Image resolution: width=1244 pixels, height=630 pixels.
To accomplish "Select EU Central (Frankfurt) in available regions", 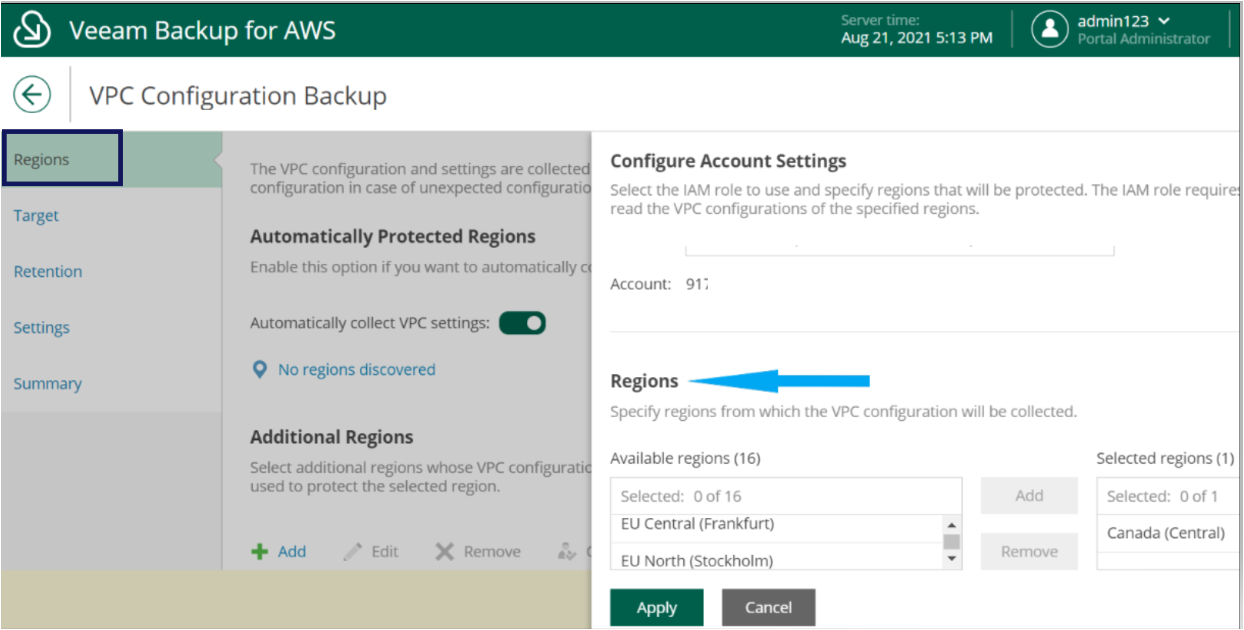I will 778,526.
